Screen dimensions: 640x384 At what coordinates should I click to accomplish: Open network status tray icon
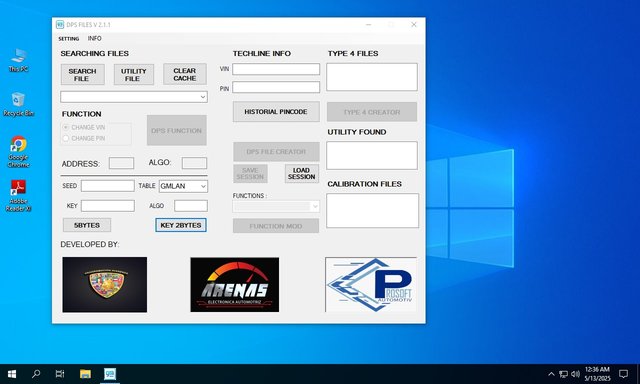563,374
